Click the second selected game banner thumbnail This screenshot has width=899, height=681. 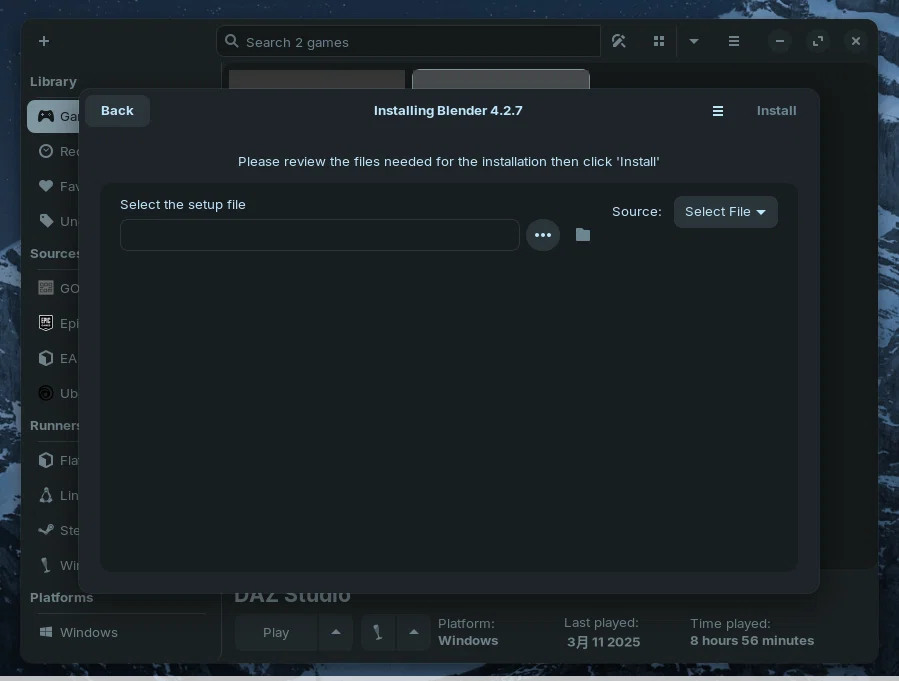pos(501,79)
